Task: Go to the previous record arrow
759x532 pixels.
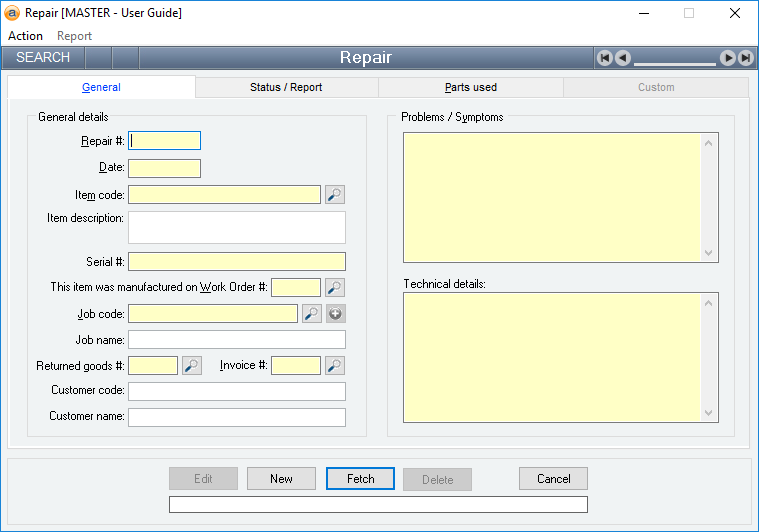Action: [622, 58]
